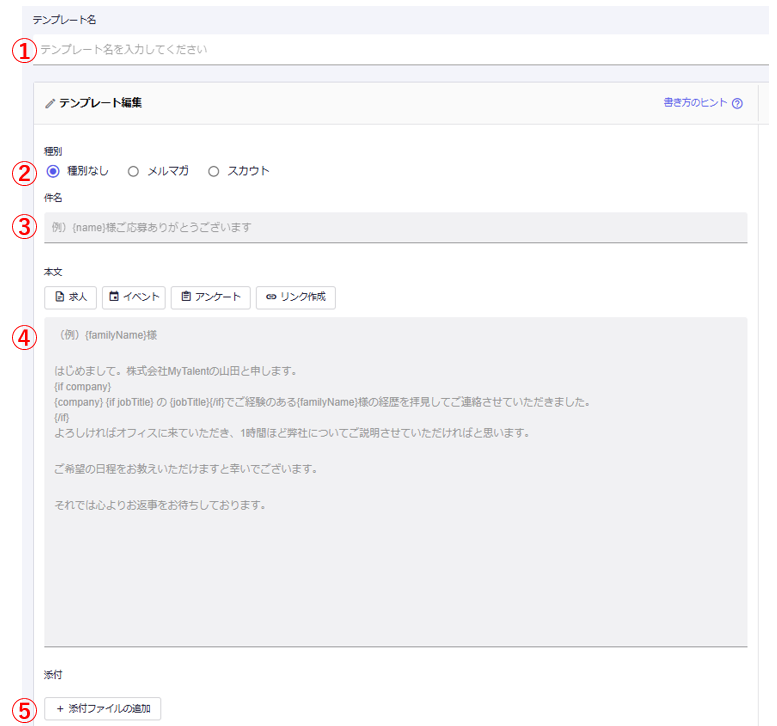Click the 件名 label text
This screenshot has width=777, height=726.
[x=53, y=198]
